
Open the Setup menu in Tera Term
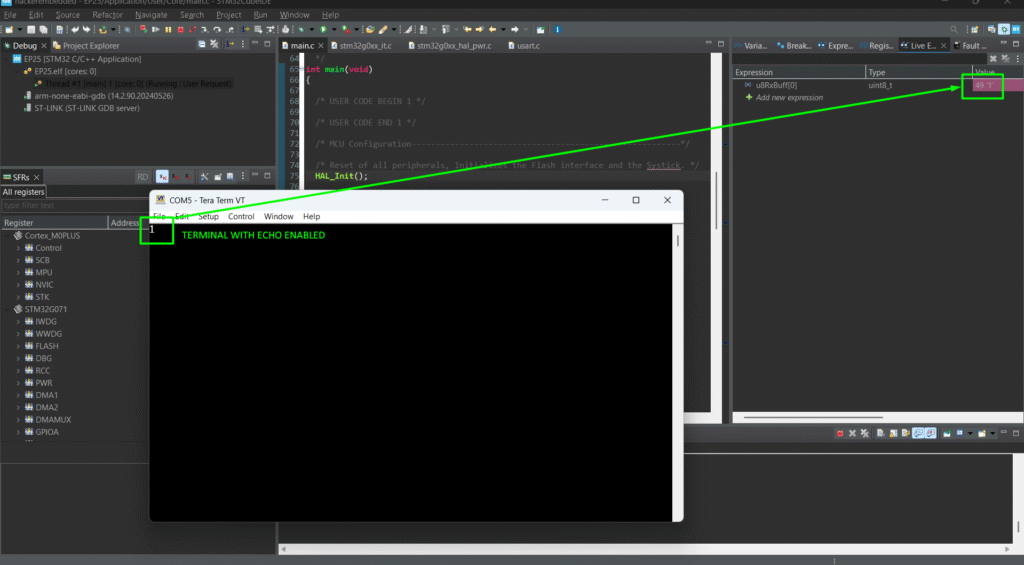click(208, 216)
